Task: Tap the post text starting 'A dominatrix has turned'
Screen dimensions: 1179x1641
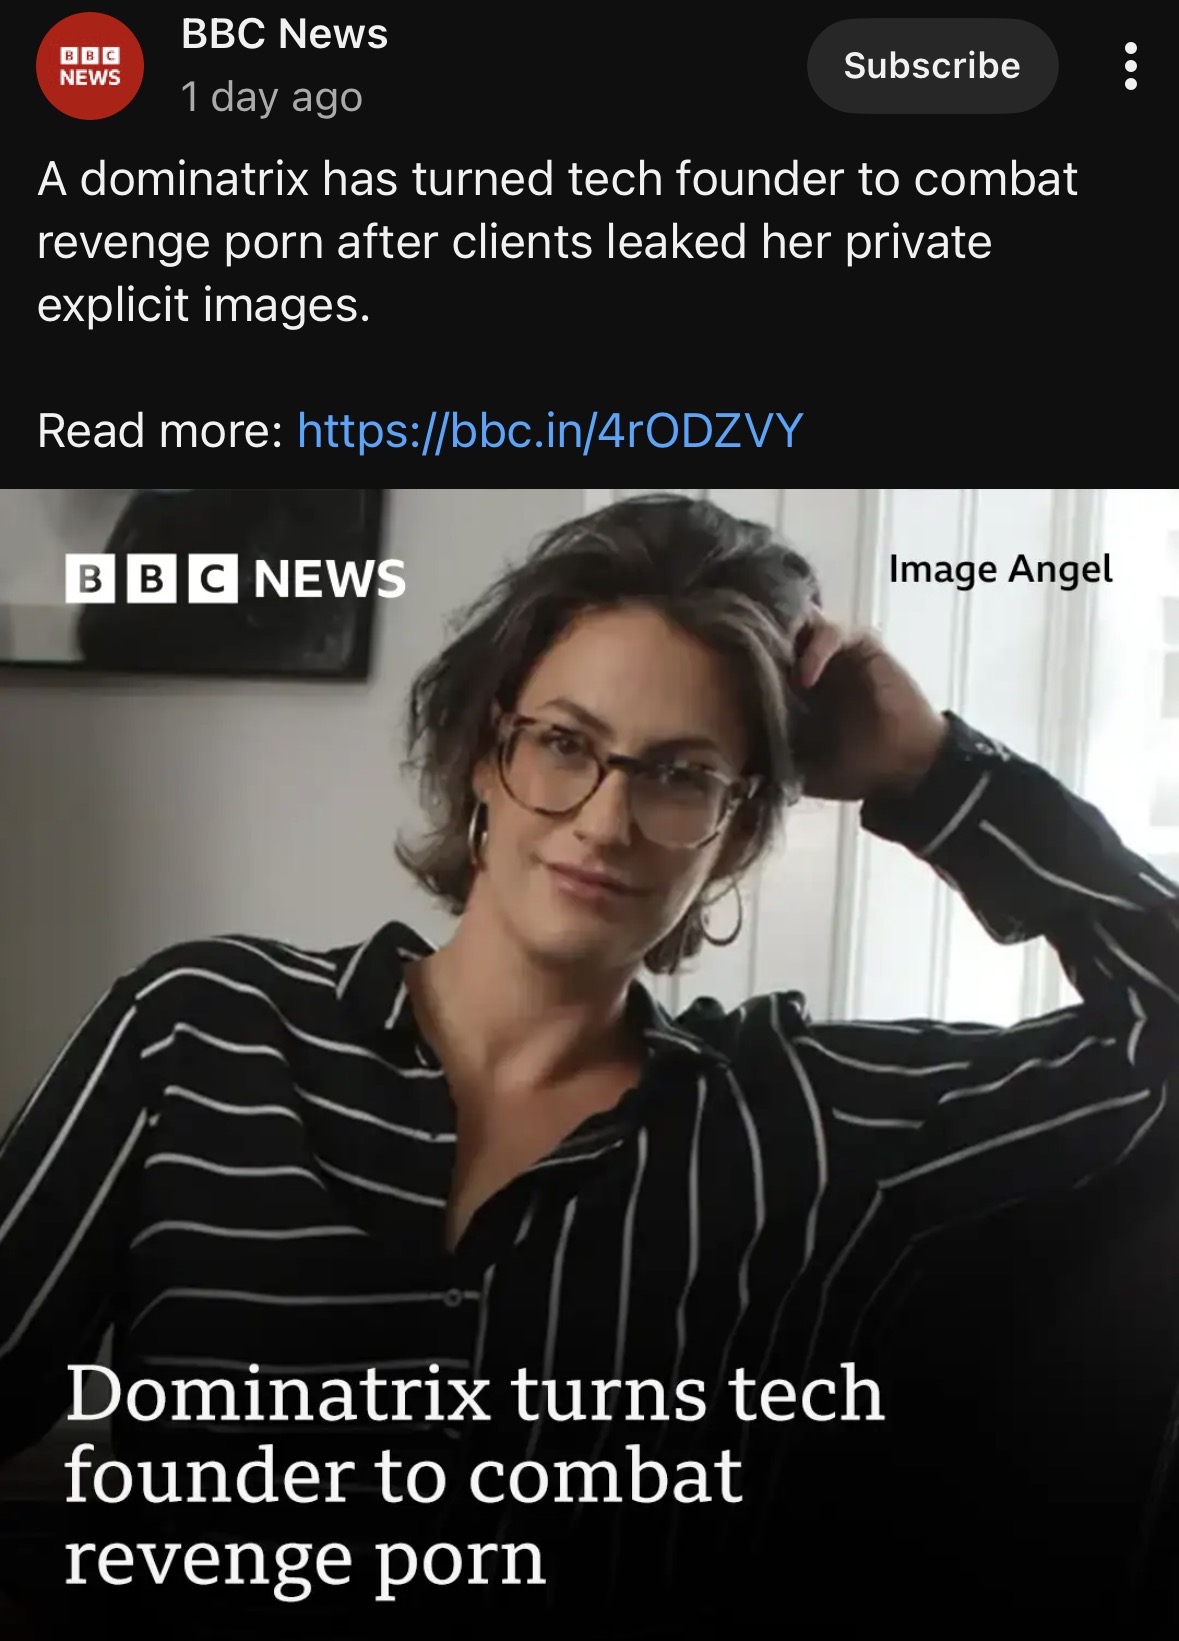Action: 557,242
